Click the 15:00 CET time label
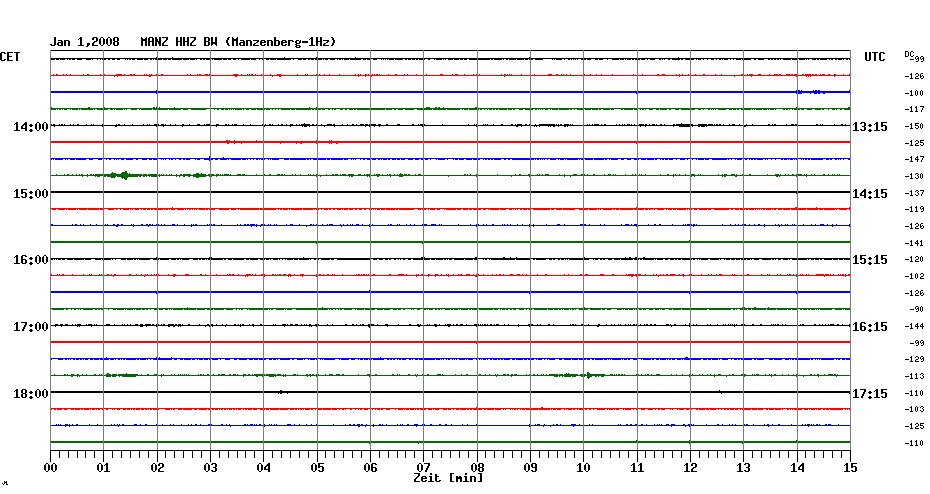930x494 pixels. (31, 193)
